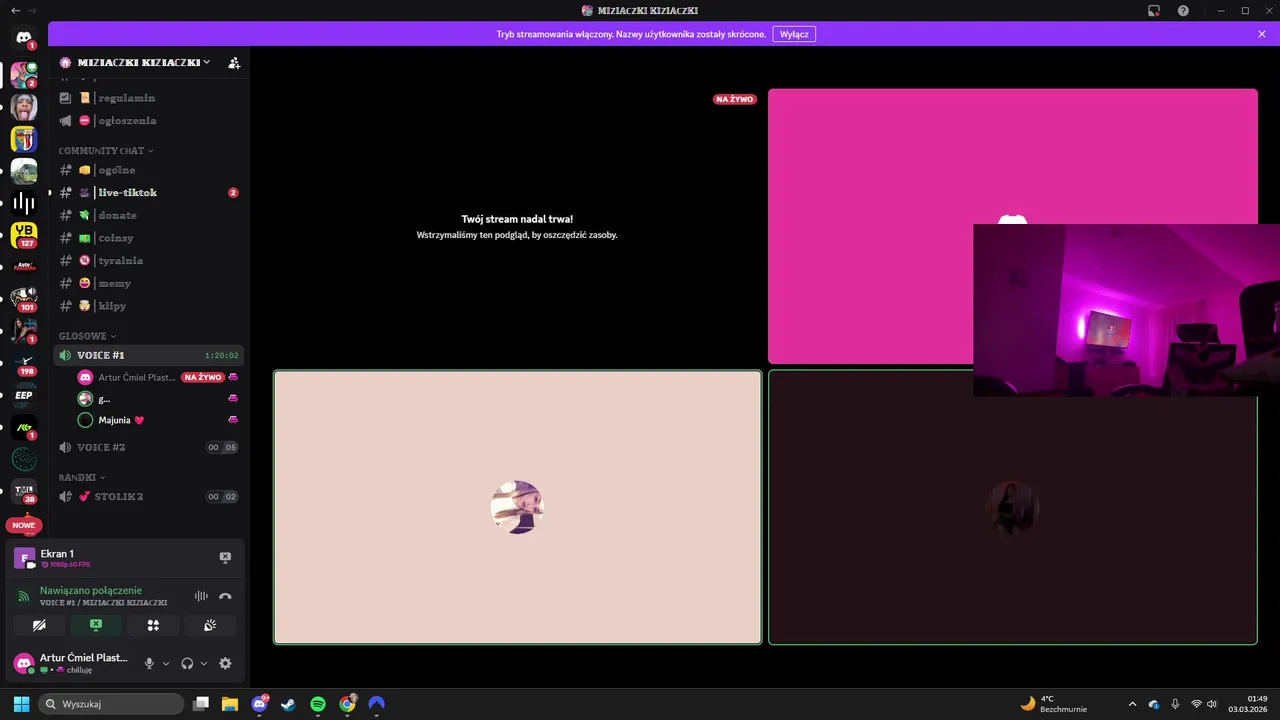Open the Steam taskbar icon
This screenshot has width=1280, height=720.
(288, 704)
